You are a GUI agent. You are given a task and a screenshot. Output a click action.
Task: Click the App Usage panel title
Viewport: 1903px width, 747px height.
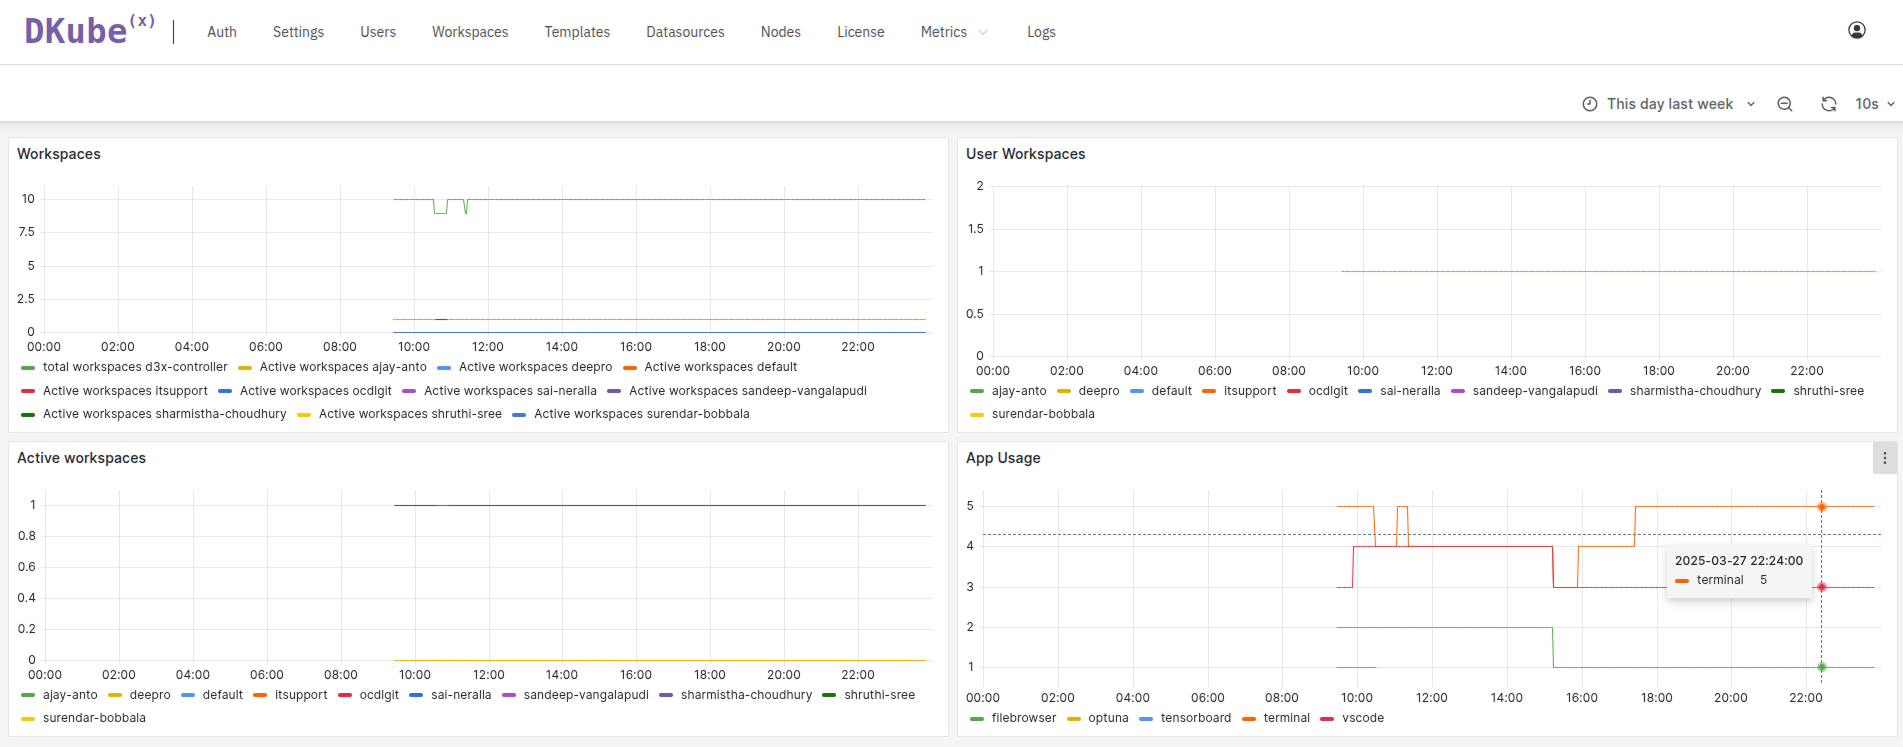1003,458
